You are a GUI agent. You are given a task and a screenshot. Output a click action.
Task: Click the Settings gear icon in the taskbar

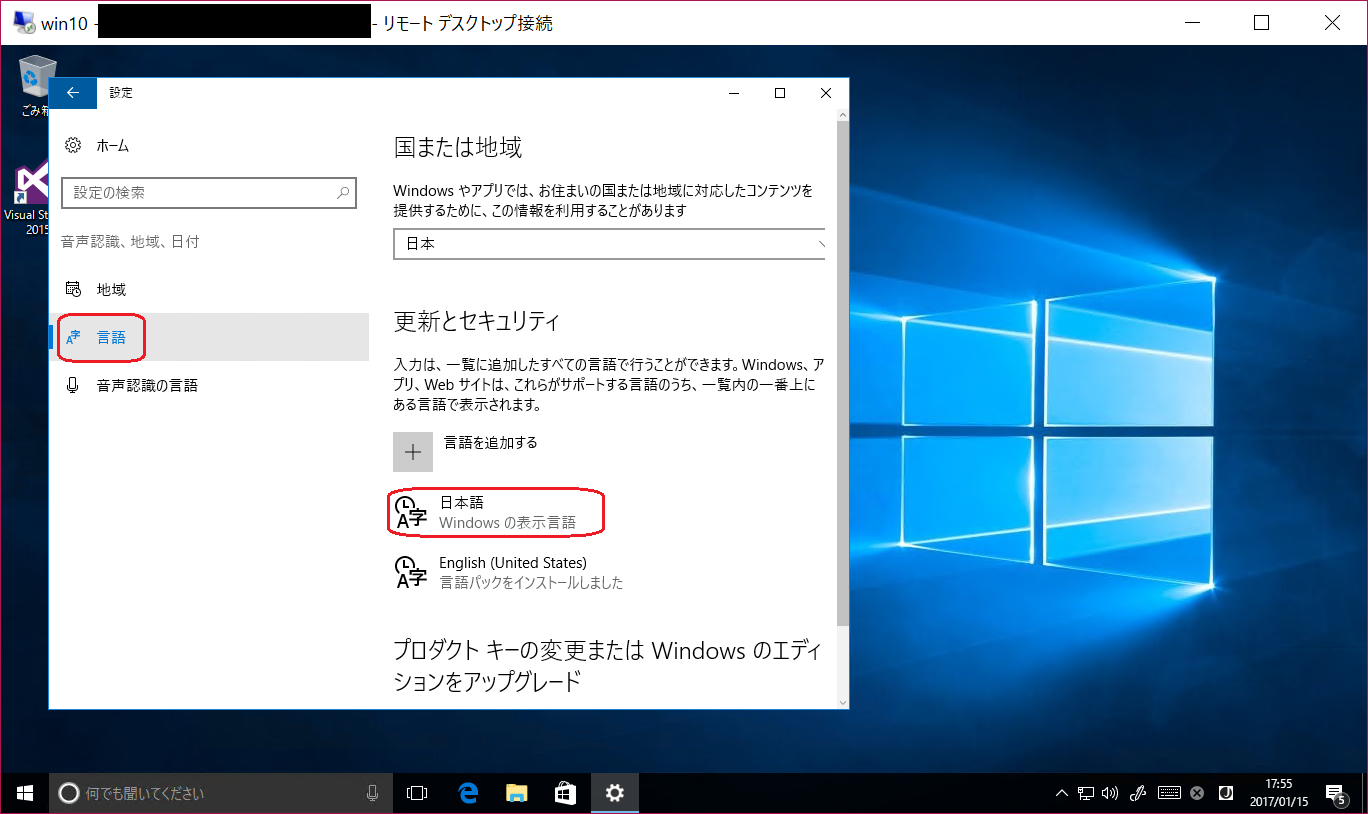coord(614,792)
